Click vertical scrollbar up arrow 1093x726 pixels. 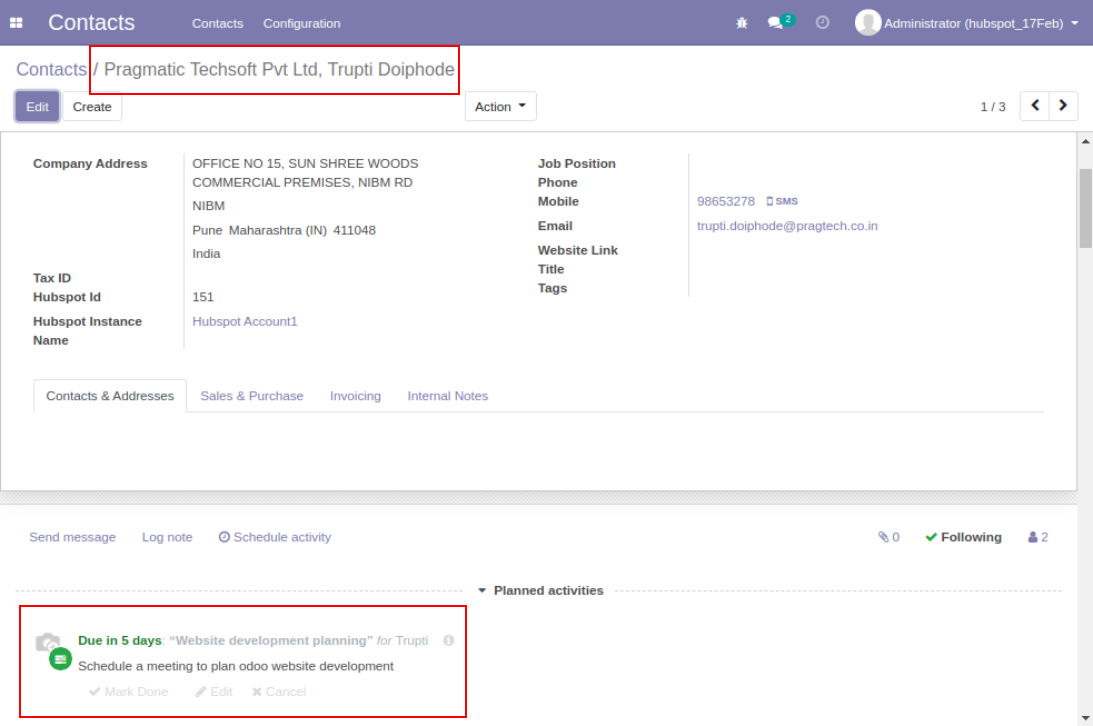coord(1085,141)
